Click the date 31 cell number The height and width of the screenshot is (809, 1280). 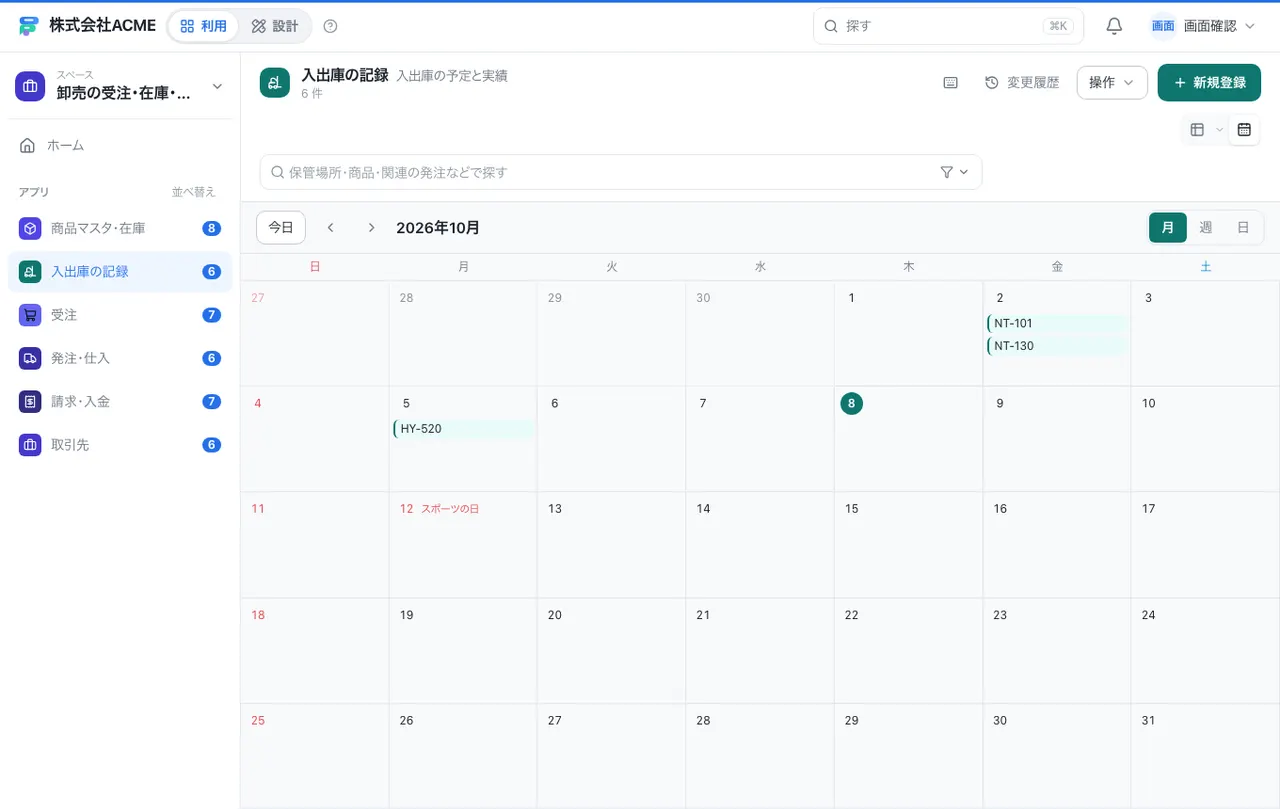[1148, 721]
